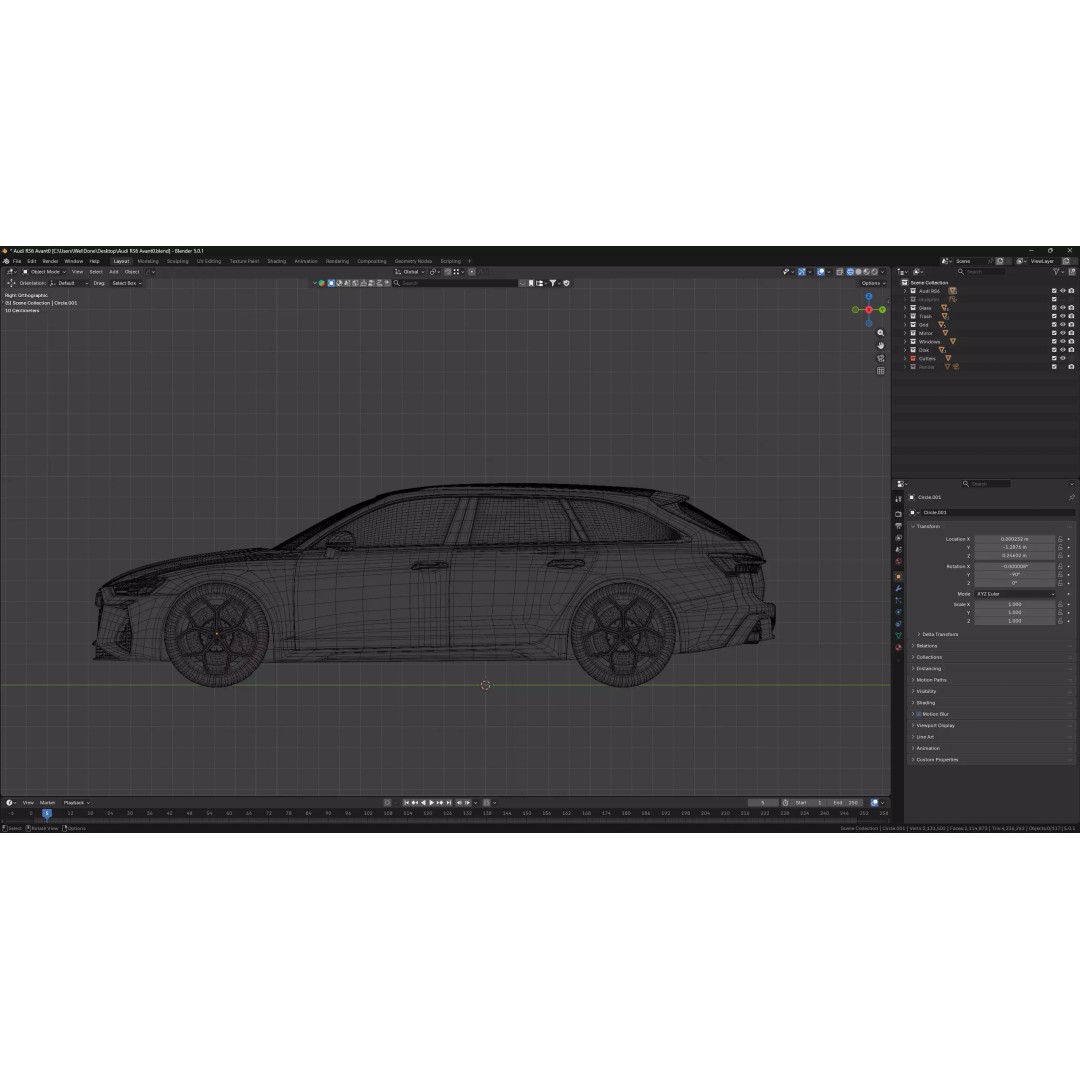Viewport: 1080px width, 1080px height.
Task: Uncheck the Disk collection checkbox
Action: pos(1054,350)
